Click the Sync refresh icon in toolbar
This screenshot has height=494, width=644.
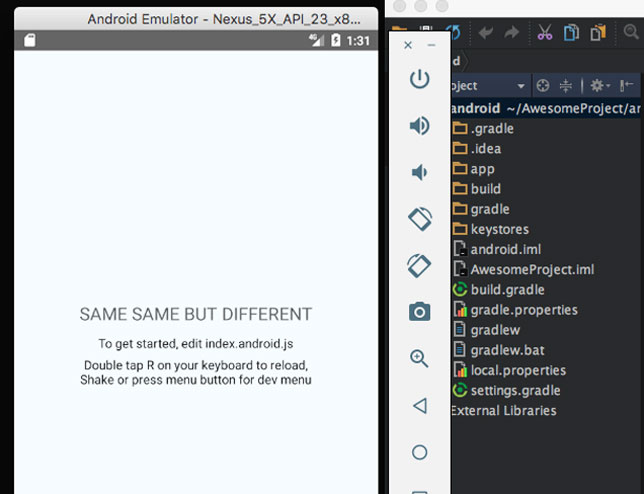pyautogui.click(x=455, y=32)
